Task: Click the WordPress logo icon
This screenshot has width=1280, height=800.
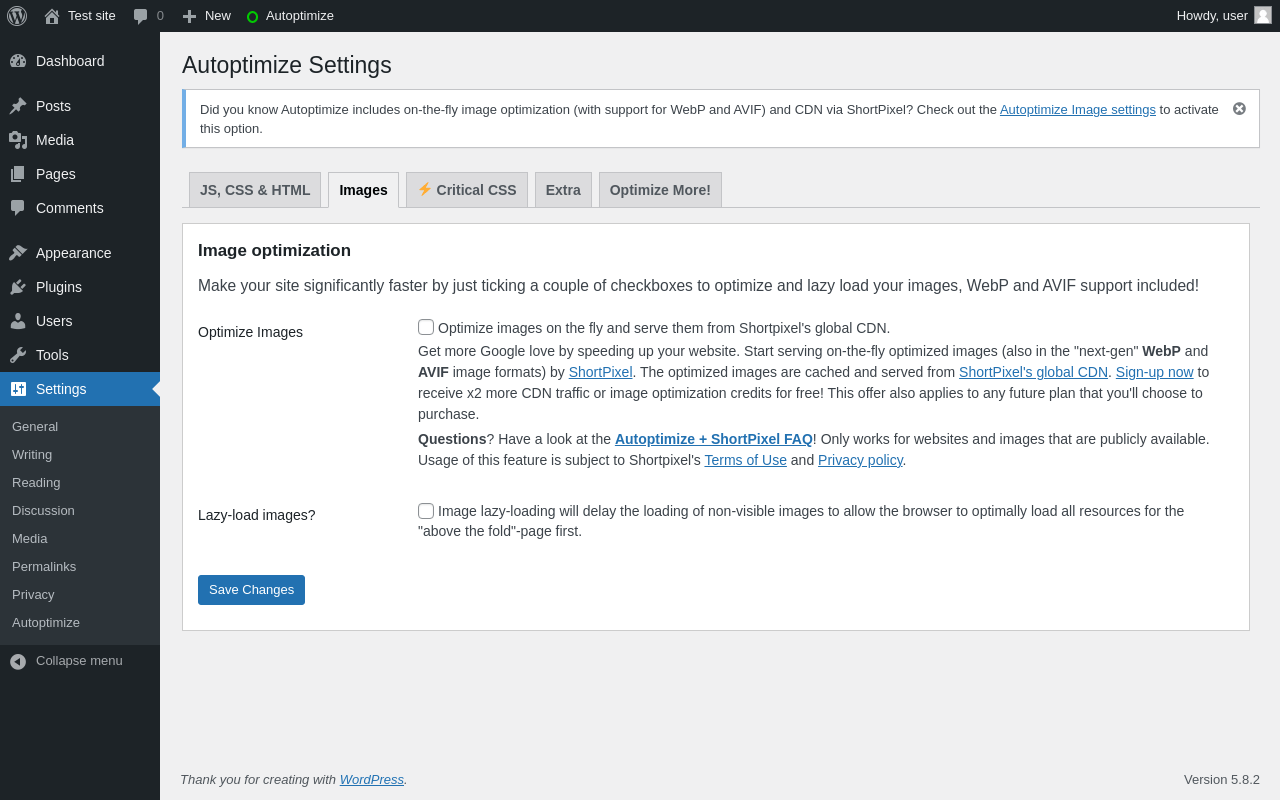Action: pyautogui.click(x=17, y=16)
